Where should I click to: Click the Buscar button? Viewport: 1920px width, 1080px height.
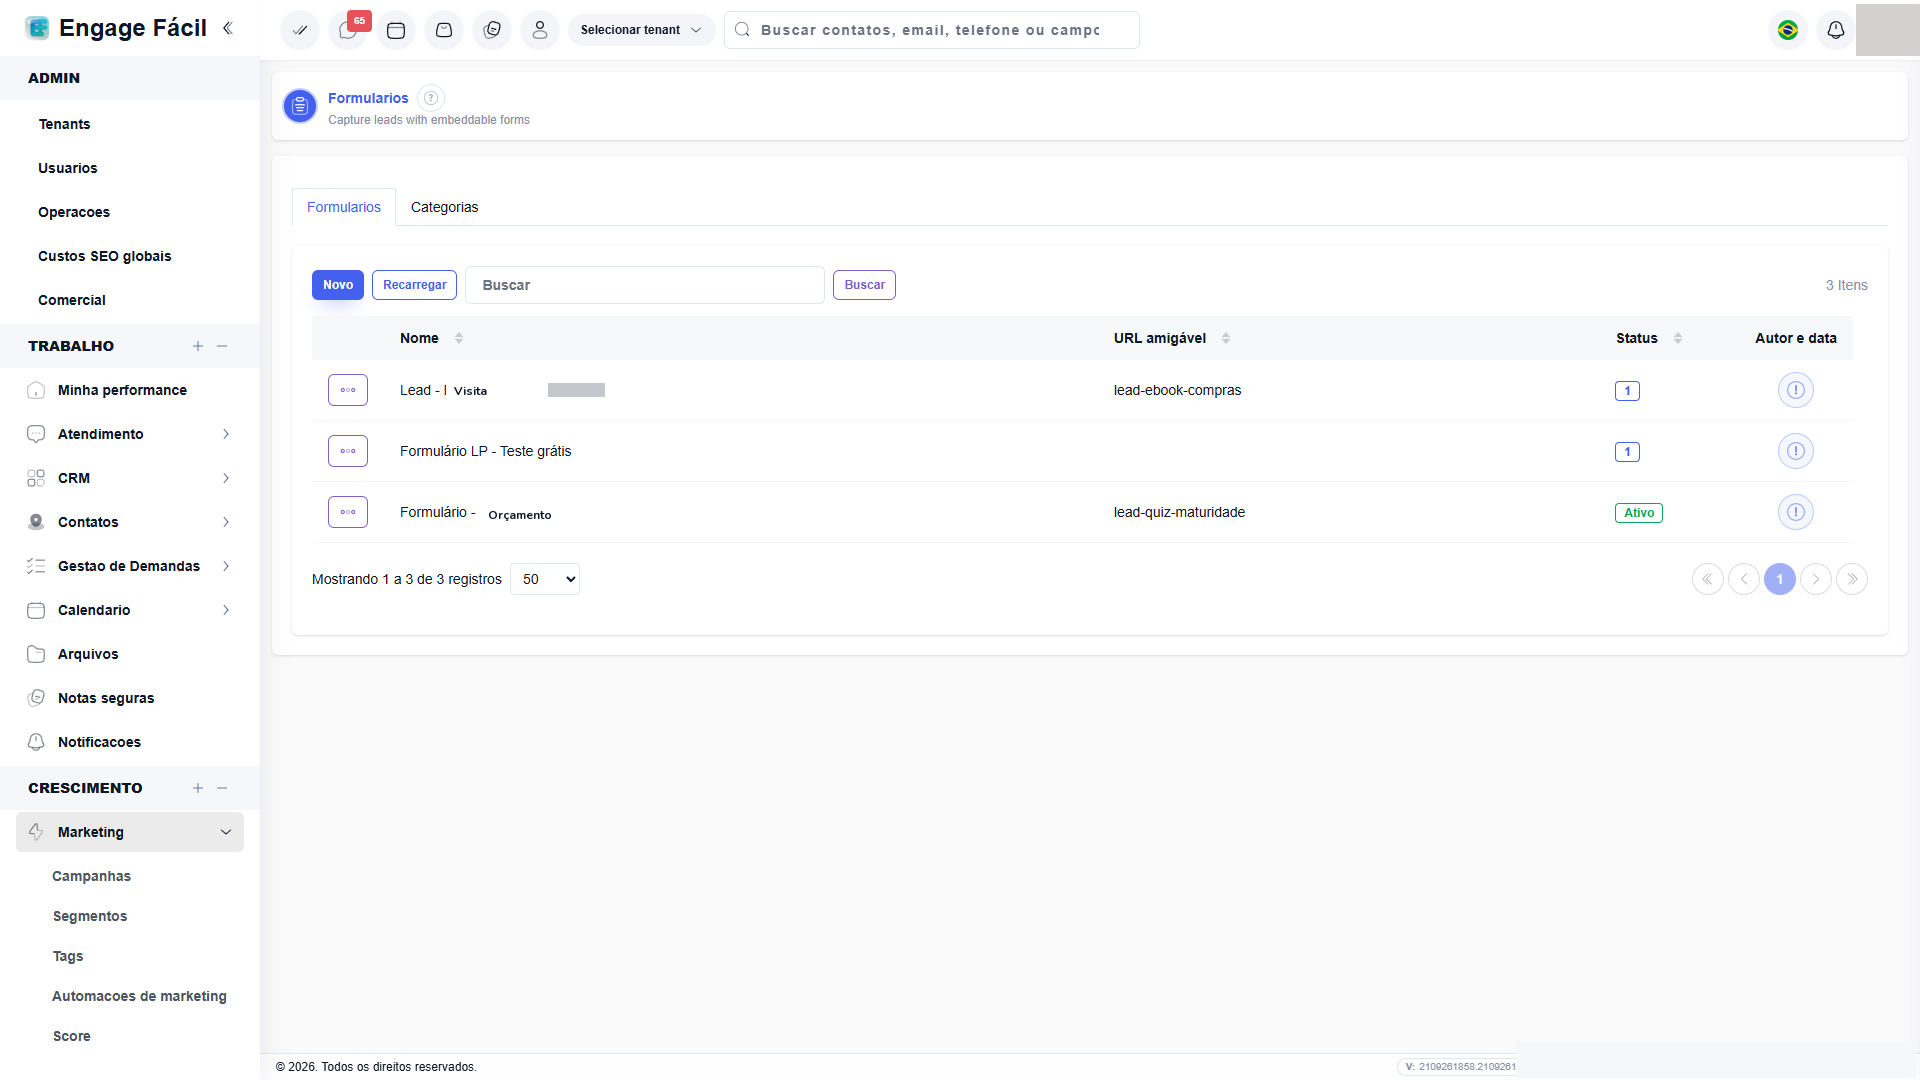pyautogui.click(x=865, y=285)
